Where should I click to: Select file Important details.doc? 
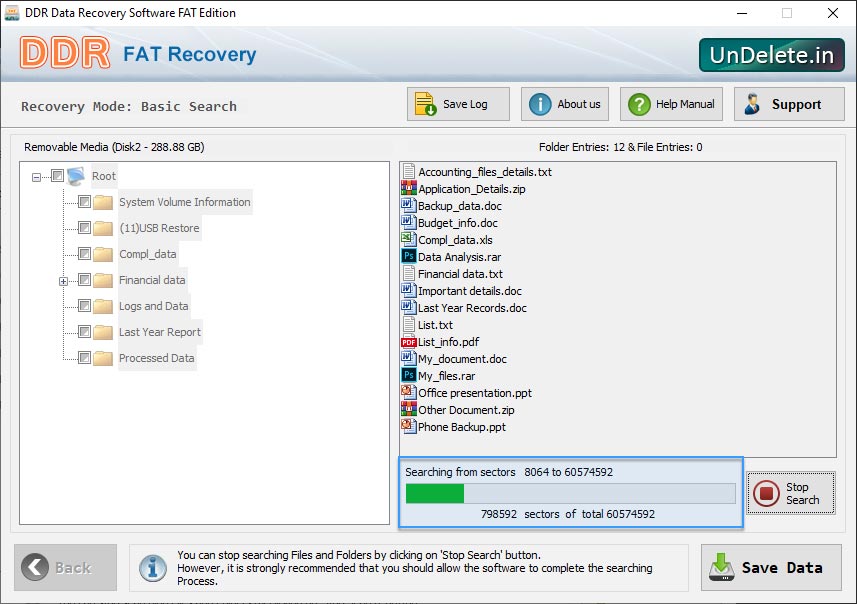click(469, 291)
